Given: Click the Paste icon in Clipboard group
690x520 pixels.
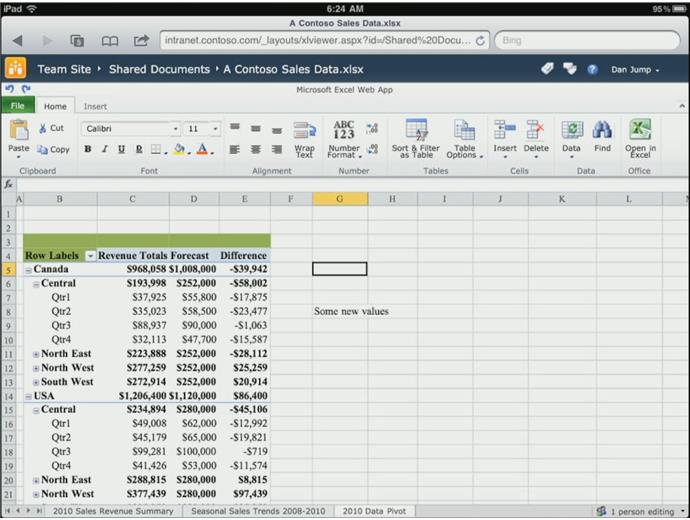Looking at the screenshot, I should pos(18,132).
